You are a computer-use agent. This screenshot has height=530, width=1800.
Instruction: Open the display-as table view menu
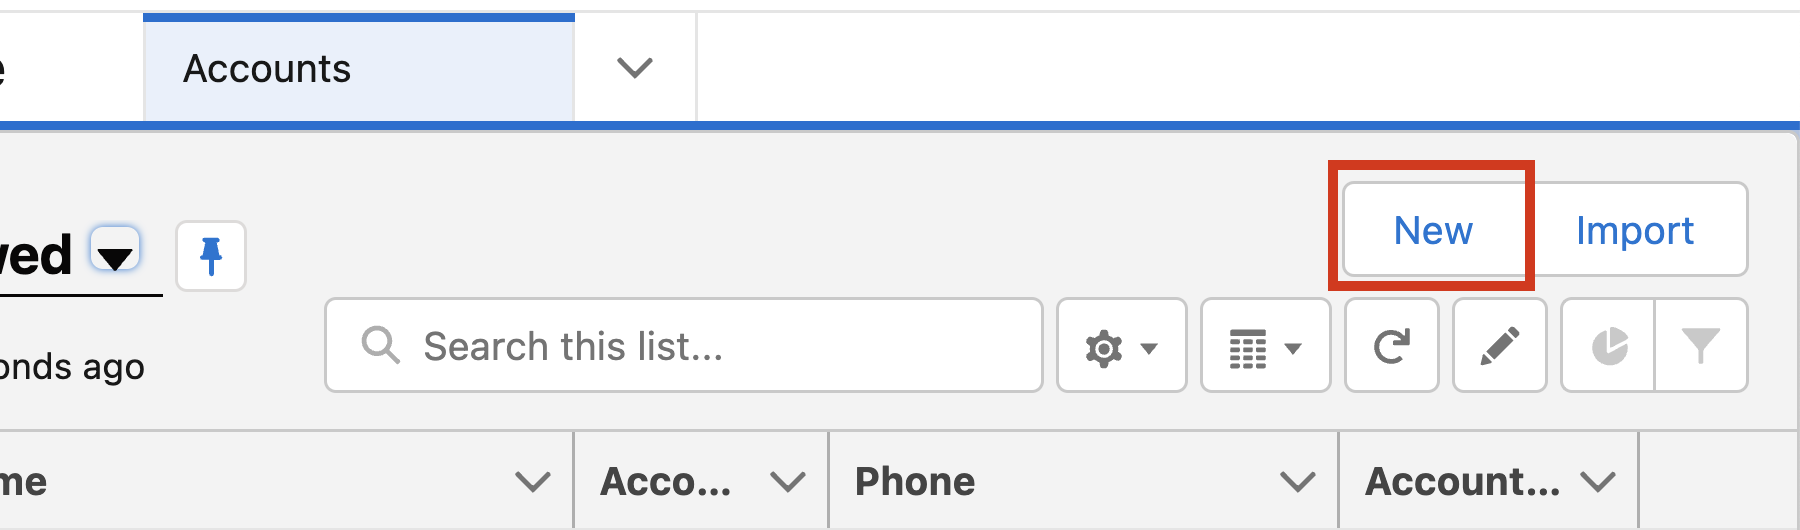pos(1265,346)
